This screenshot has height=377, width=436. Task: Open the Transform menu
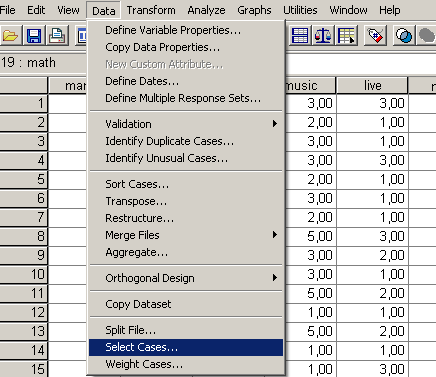tap(151, 10)
